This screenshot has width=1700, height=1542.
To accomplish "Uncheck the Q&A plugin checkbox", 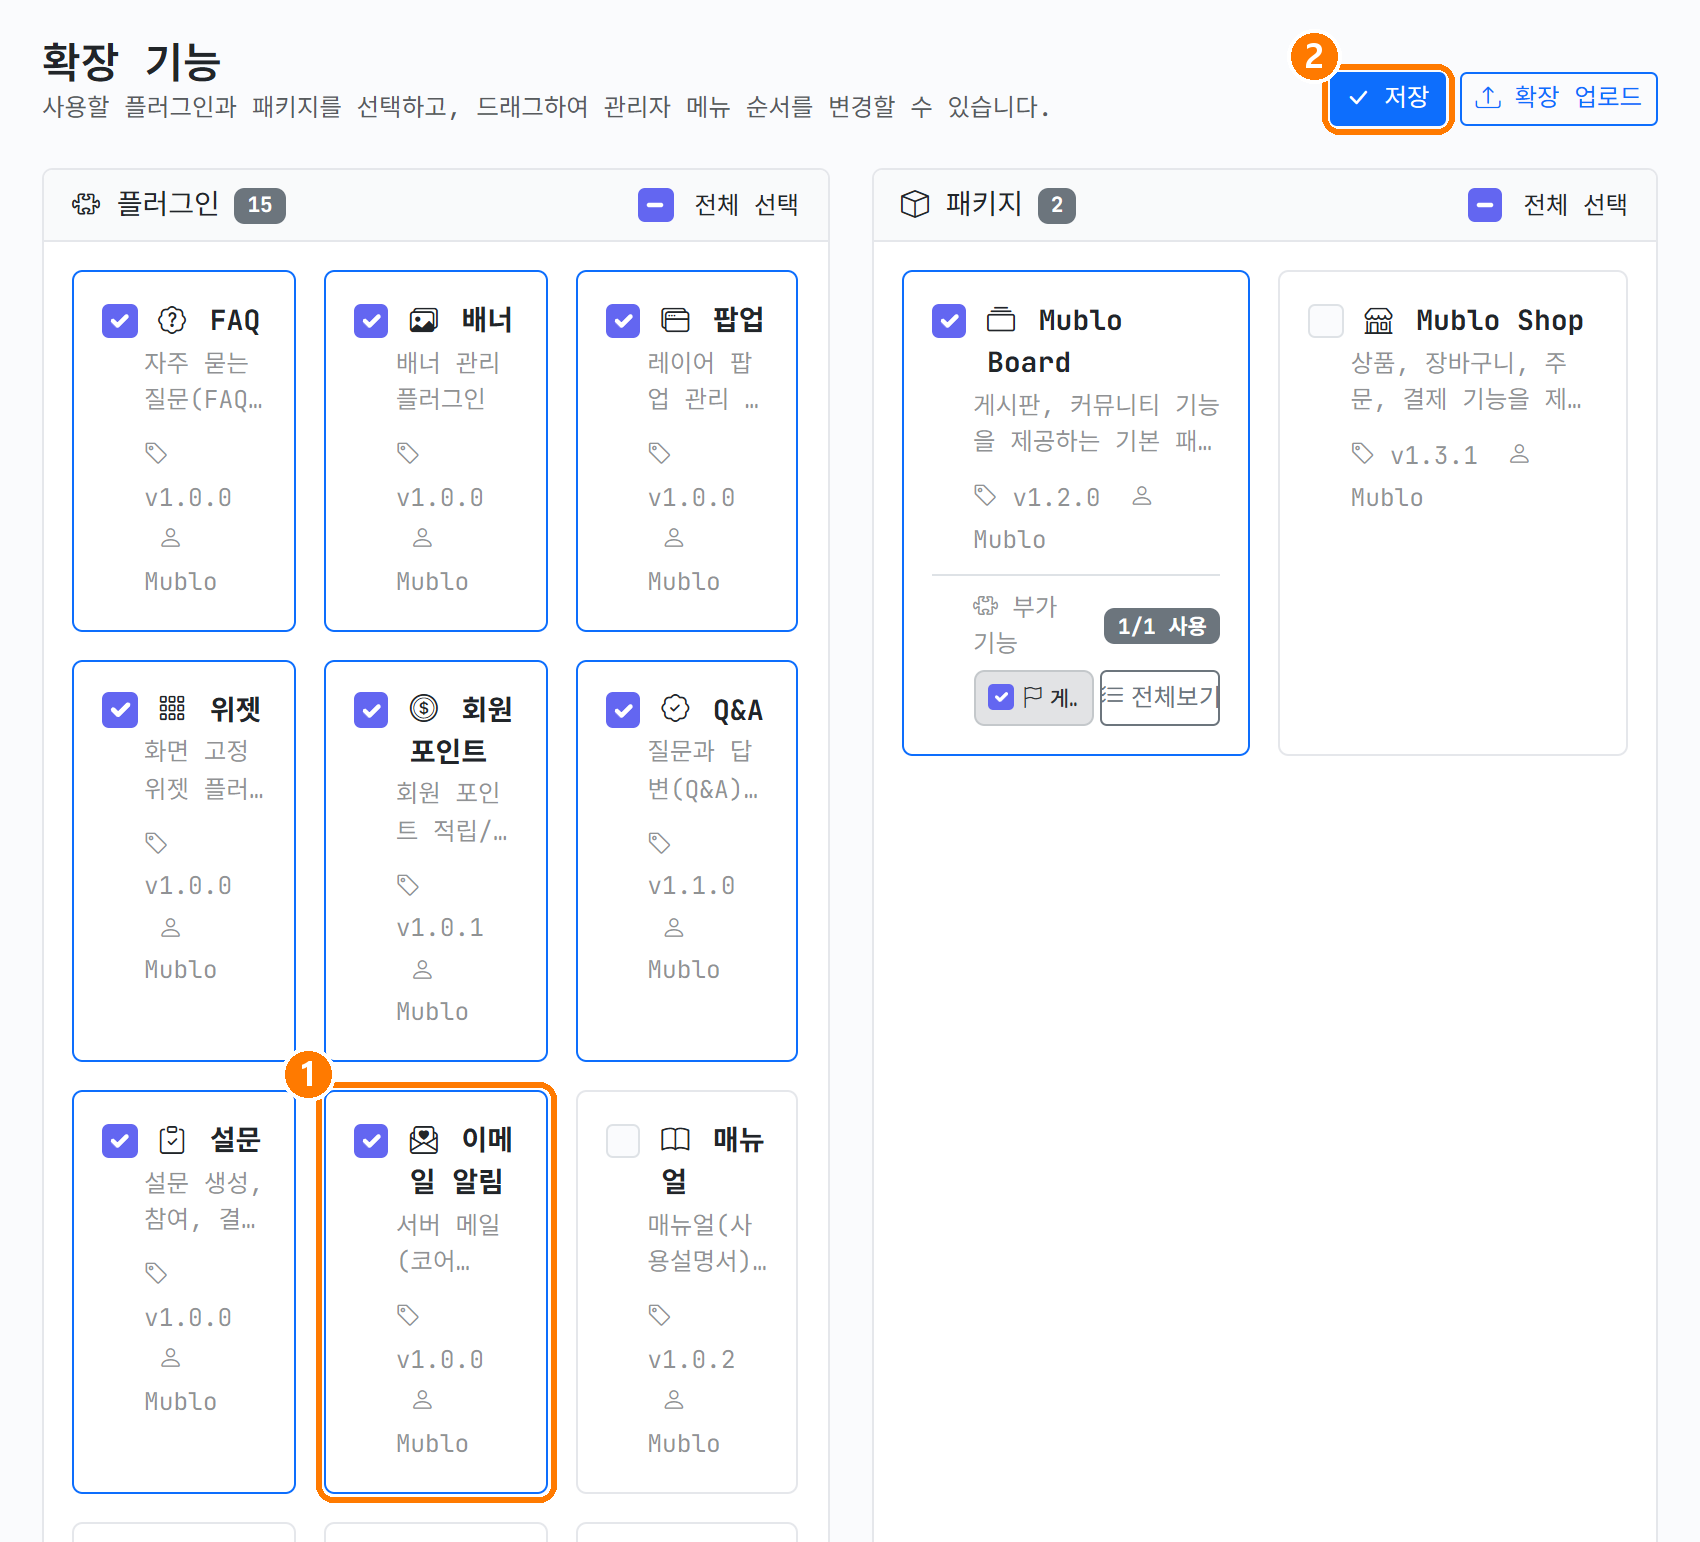I will coord(623,710).
